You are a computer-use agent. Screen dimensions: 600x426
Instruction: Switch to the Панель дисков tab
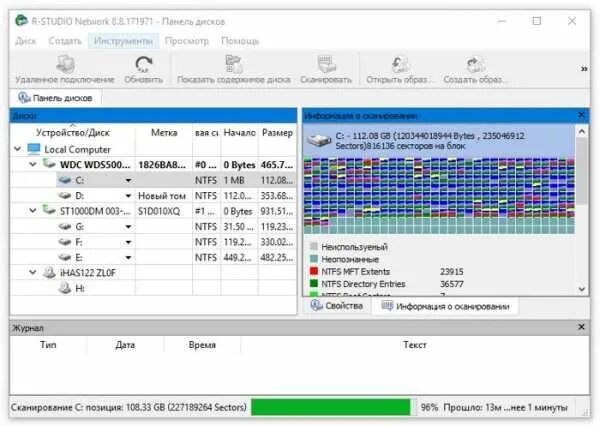pos(55,98)
